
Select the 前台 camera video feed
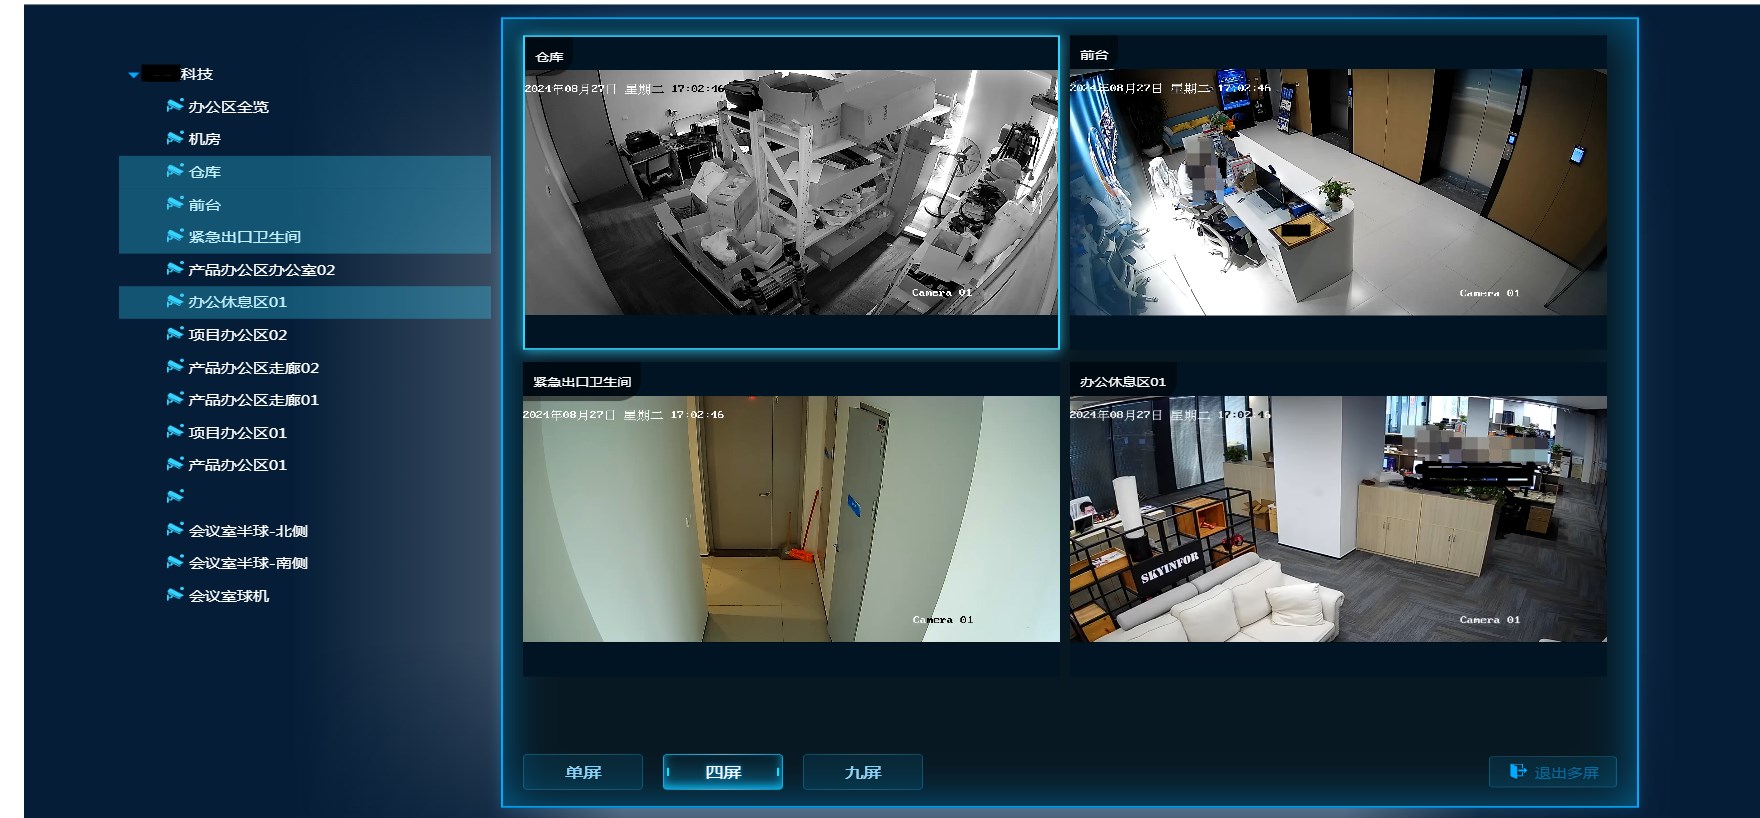[x=1338, y=192]
